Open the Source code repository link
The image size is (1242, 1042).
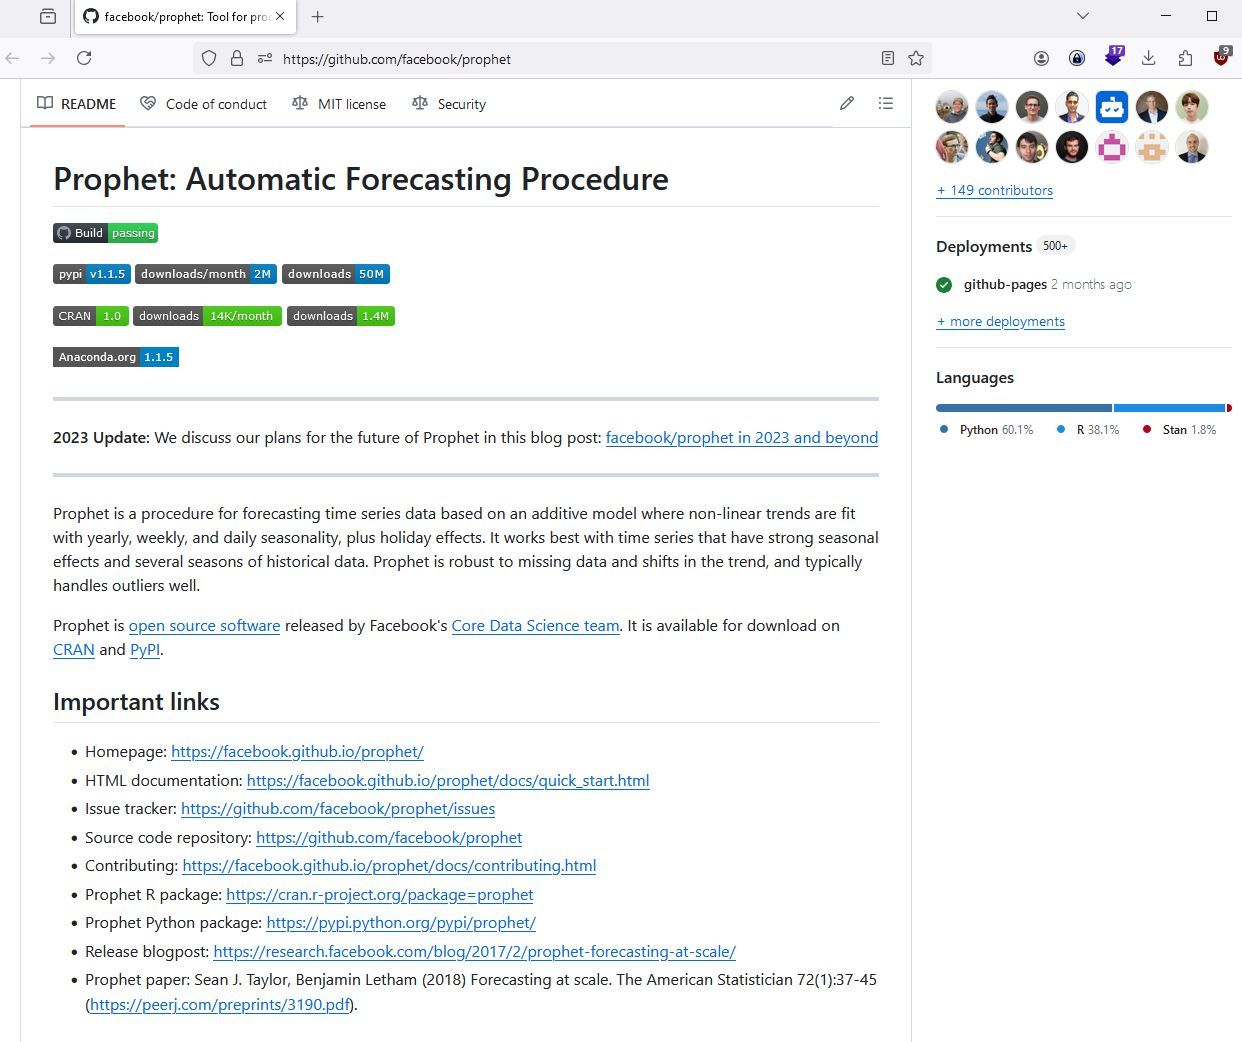point(389,837)
